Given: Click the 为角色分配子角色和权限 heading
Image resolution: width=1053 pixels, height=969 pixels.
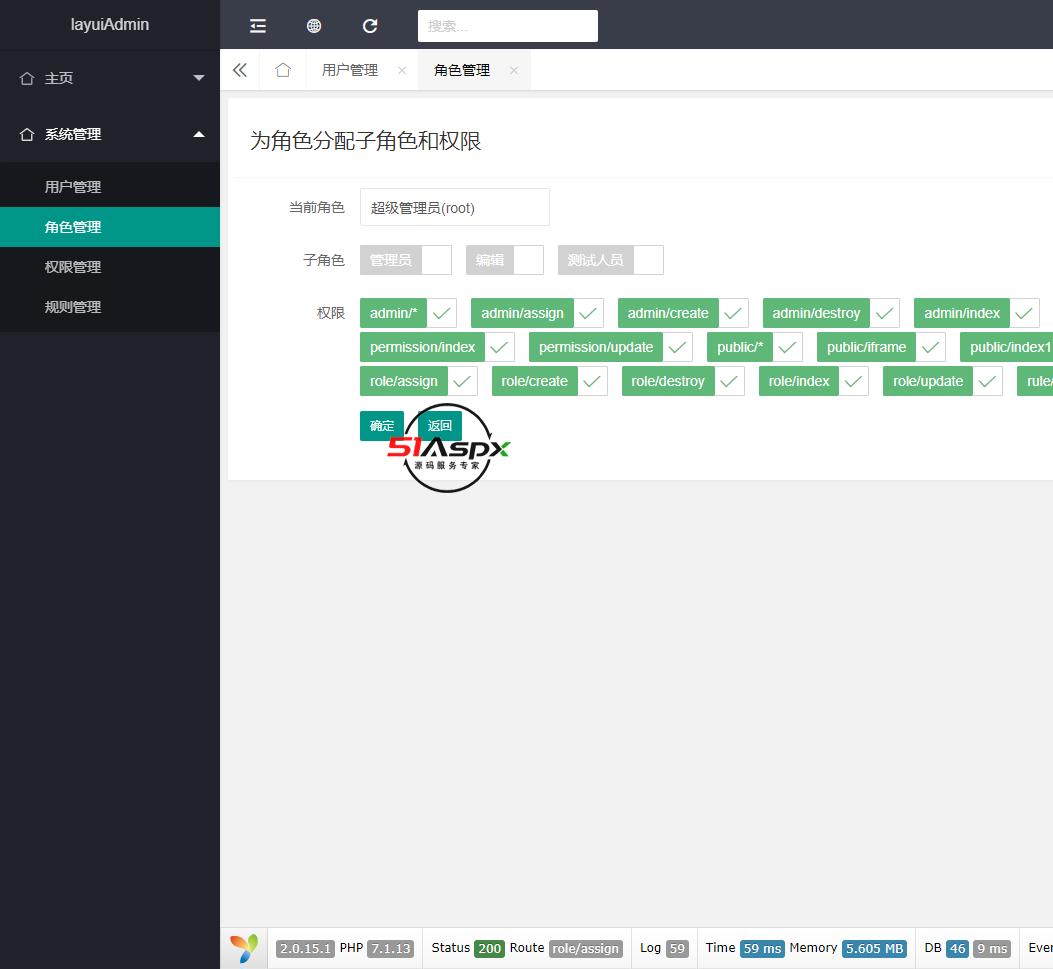Looking at the screenshot, I should point(365,141).
